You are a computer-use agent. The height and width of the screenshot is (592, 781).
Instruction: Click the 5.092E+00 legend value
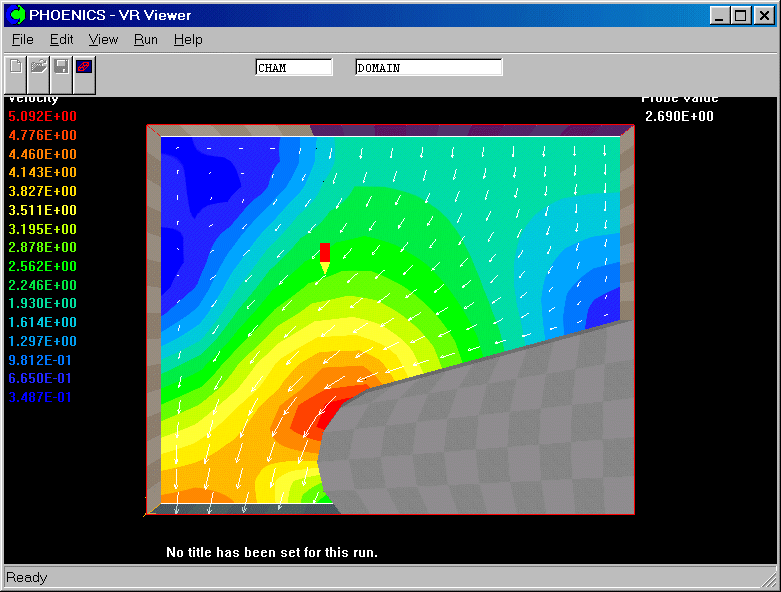click(42, 116)
